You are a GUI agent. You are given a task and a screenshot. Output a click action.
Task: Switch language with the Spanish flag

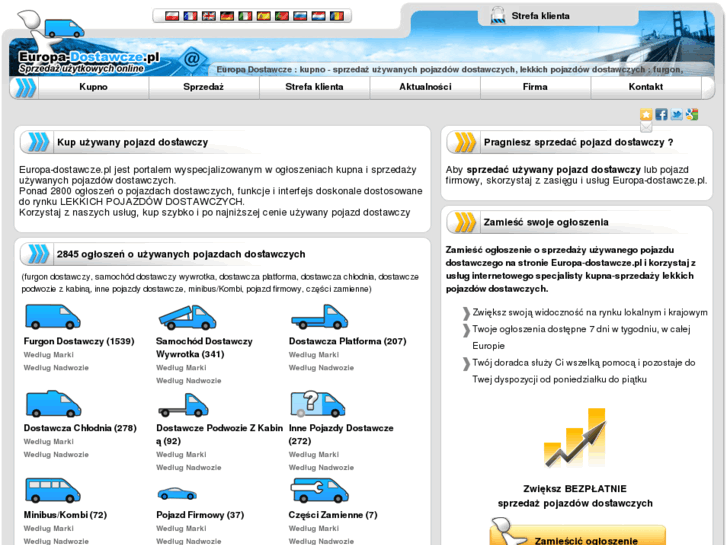point(263,16)
